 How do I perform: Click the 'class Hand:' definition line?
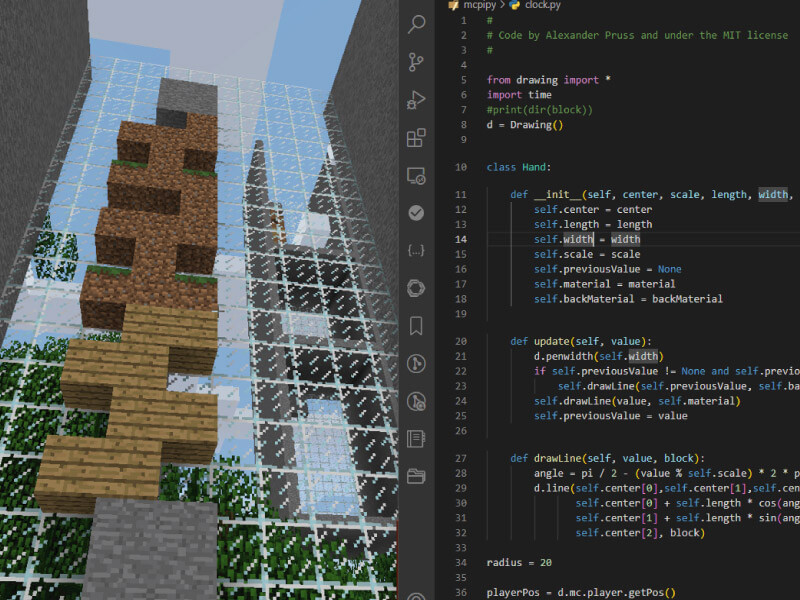[x=518, y=168]
